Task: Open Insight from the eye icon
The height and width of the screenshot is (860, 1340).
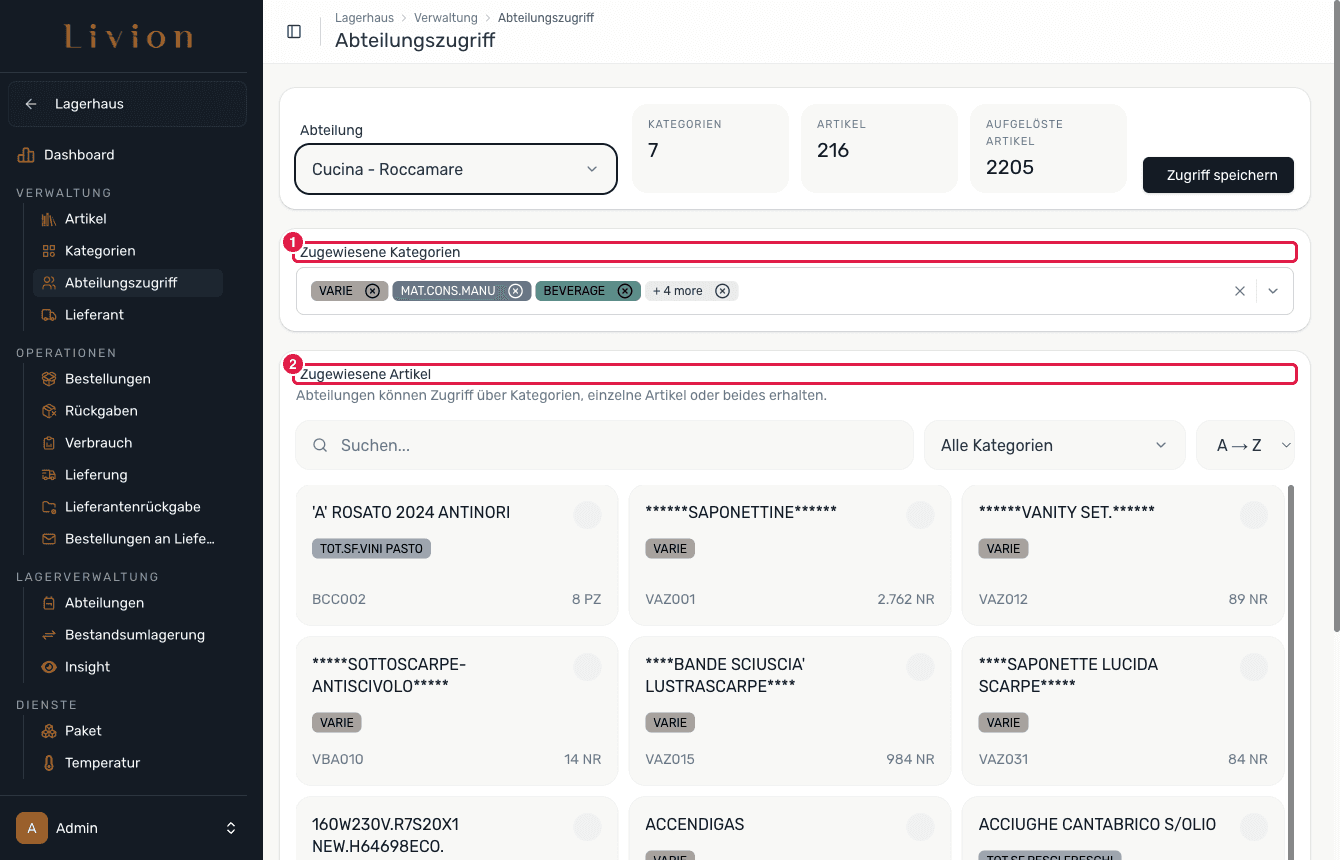Action: tap(49, 667)
